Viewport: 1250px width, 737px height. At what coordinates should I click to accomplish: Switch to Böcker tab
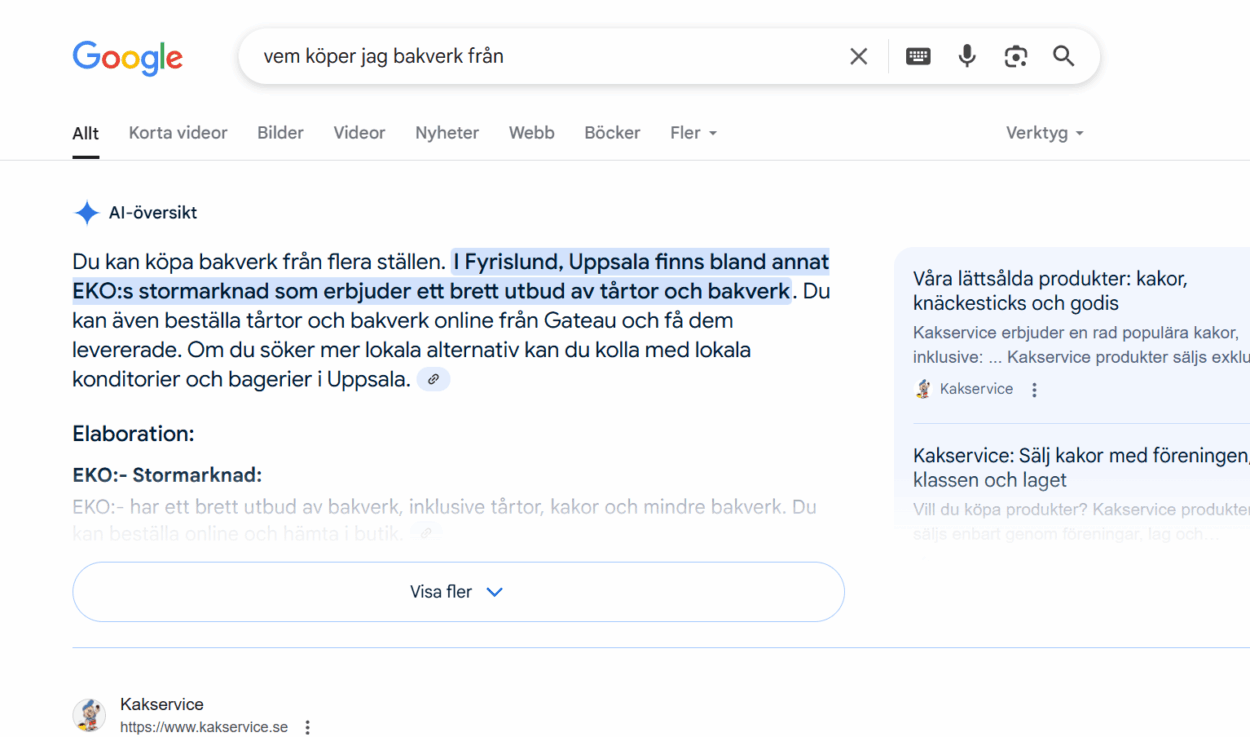pyautogui.click(x=612, y=133)
